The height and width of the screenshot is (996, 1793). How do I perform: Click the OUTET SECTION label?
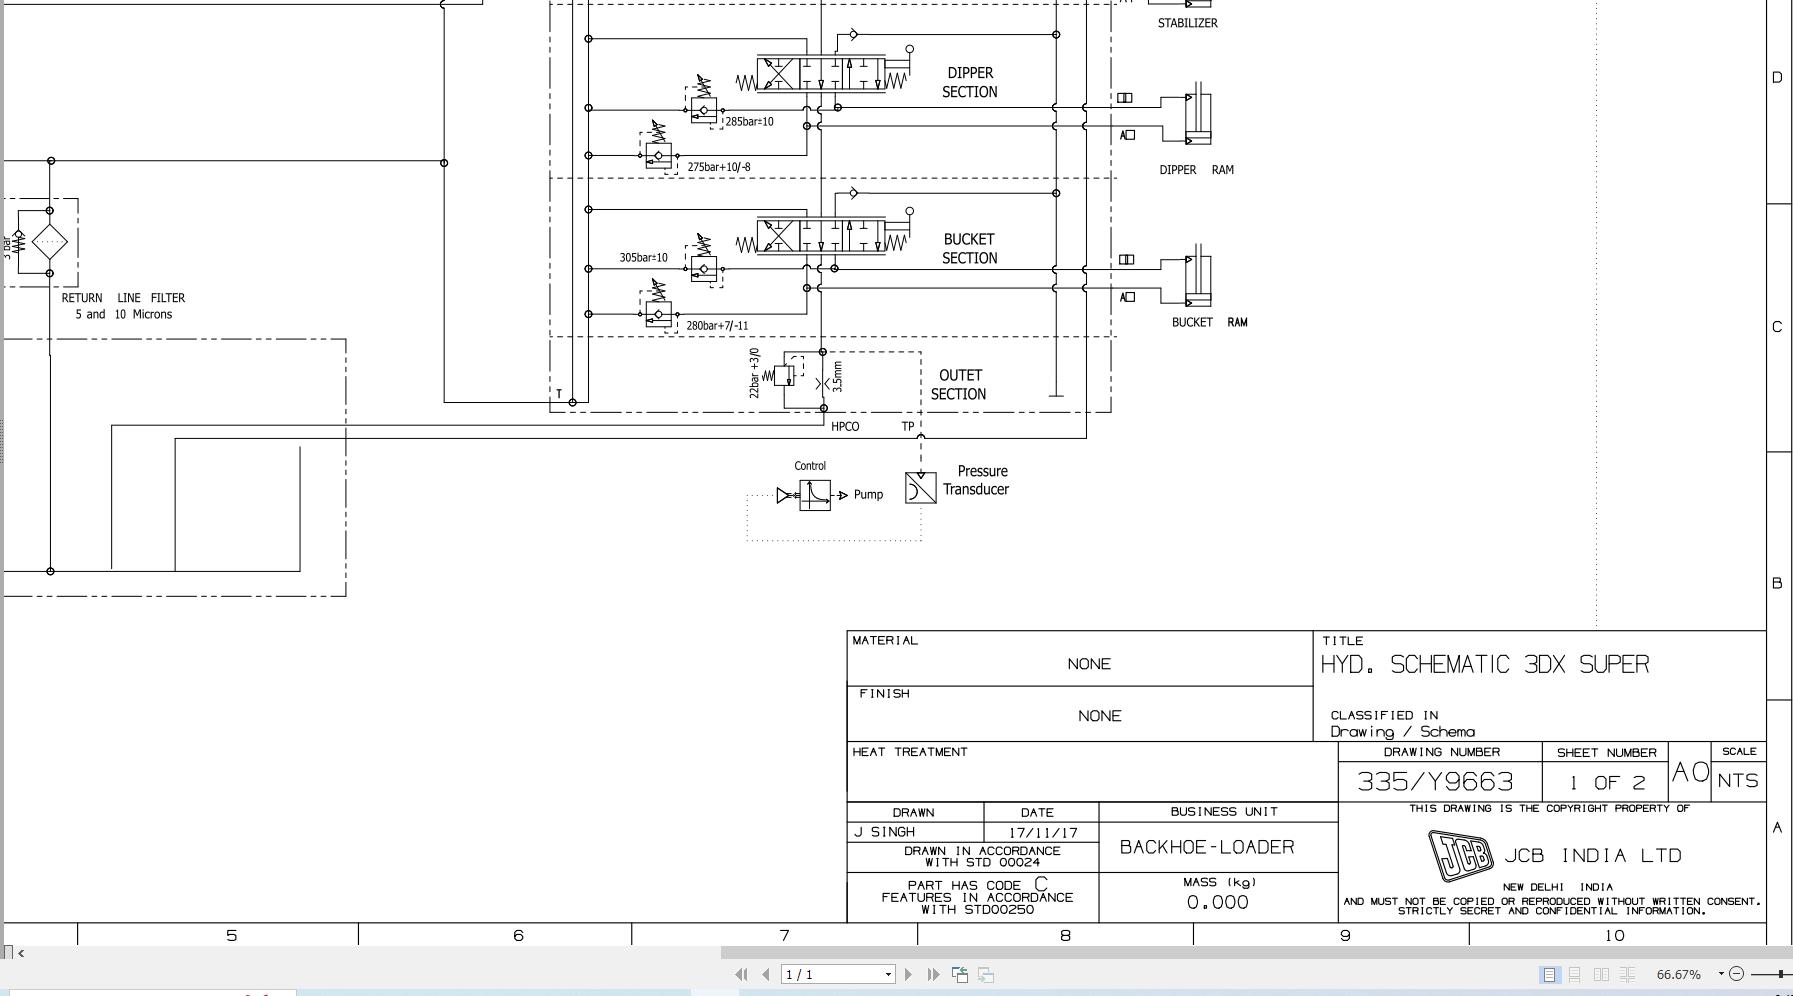[x=958, y=384]
